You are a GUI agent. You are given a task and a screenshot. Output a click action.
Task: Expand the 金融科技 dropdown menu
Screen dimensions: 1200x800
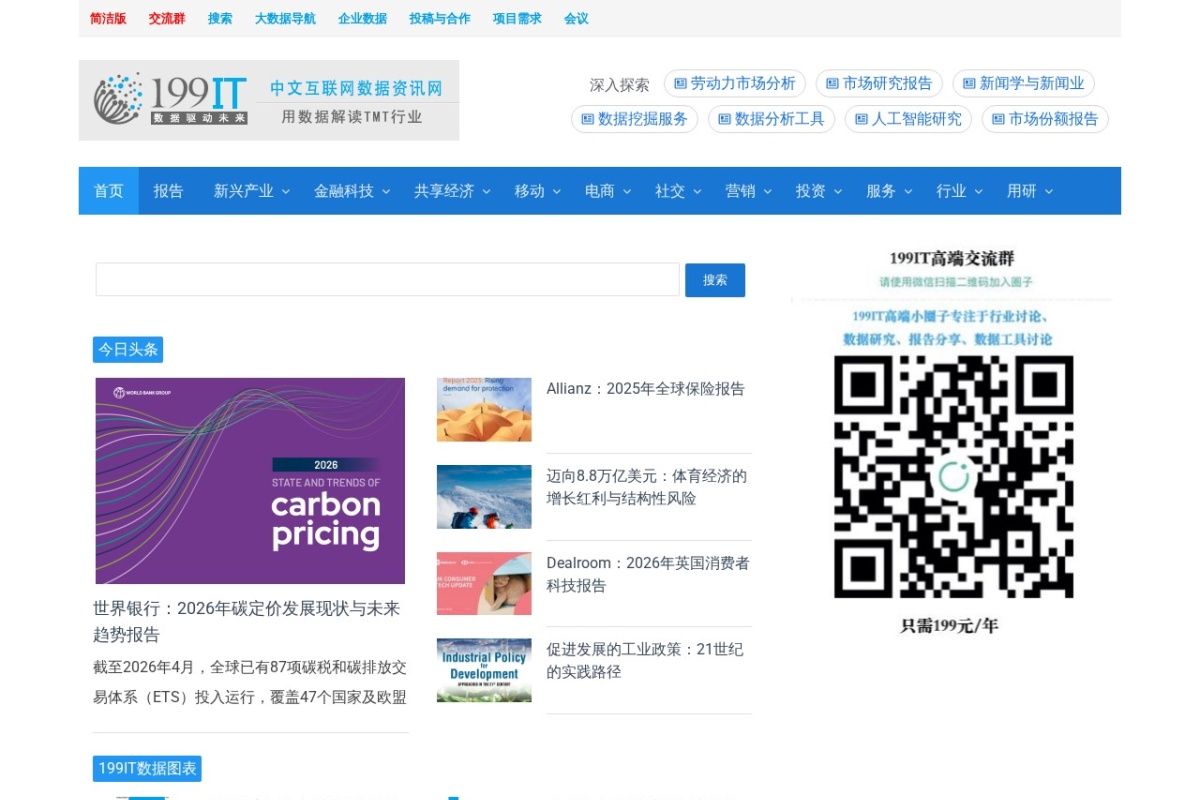[351, 191]
